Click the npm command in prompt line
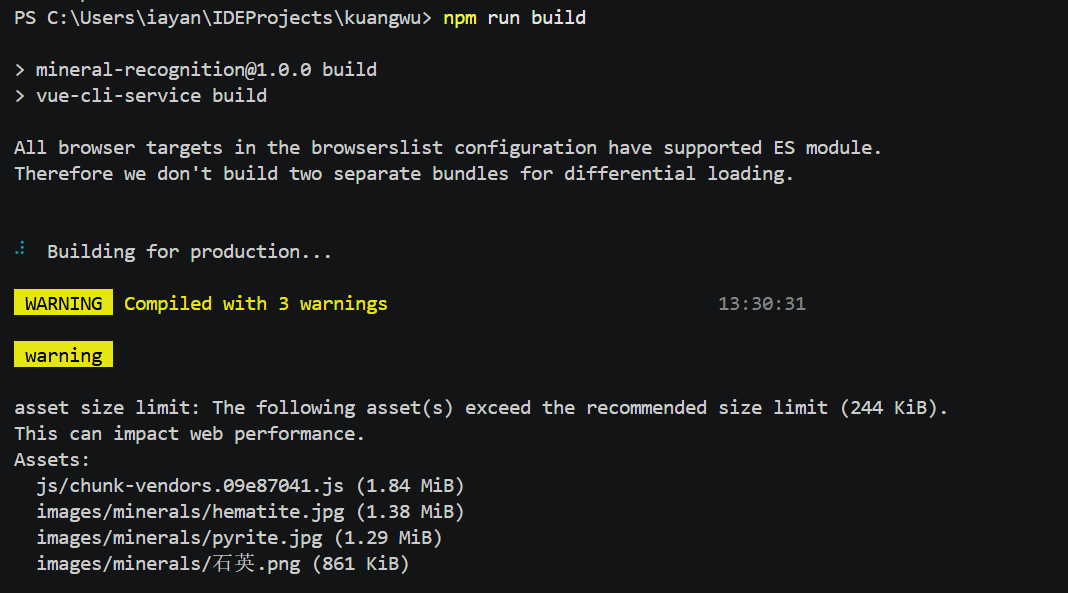The width and height of the screenshot is (1068, 593). click(460, 18)
